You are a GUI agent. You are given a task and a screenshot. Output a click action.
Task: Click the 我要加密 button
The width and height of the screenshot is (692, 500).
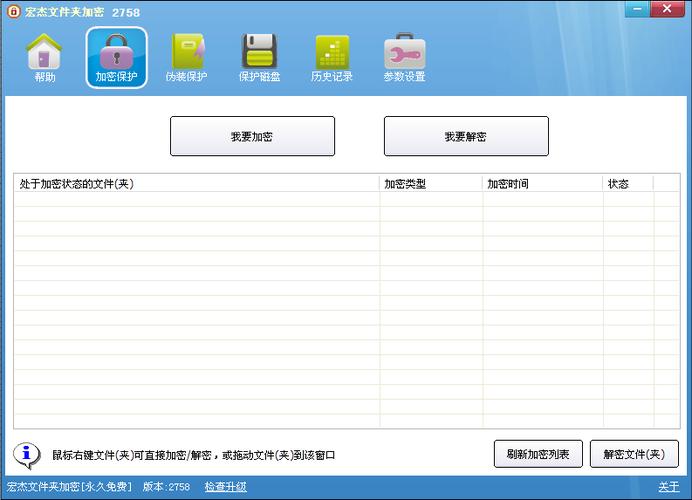point(252,136)
